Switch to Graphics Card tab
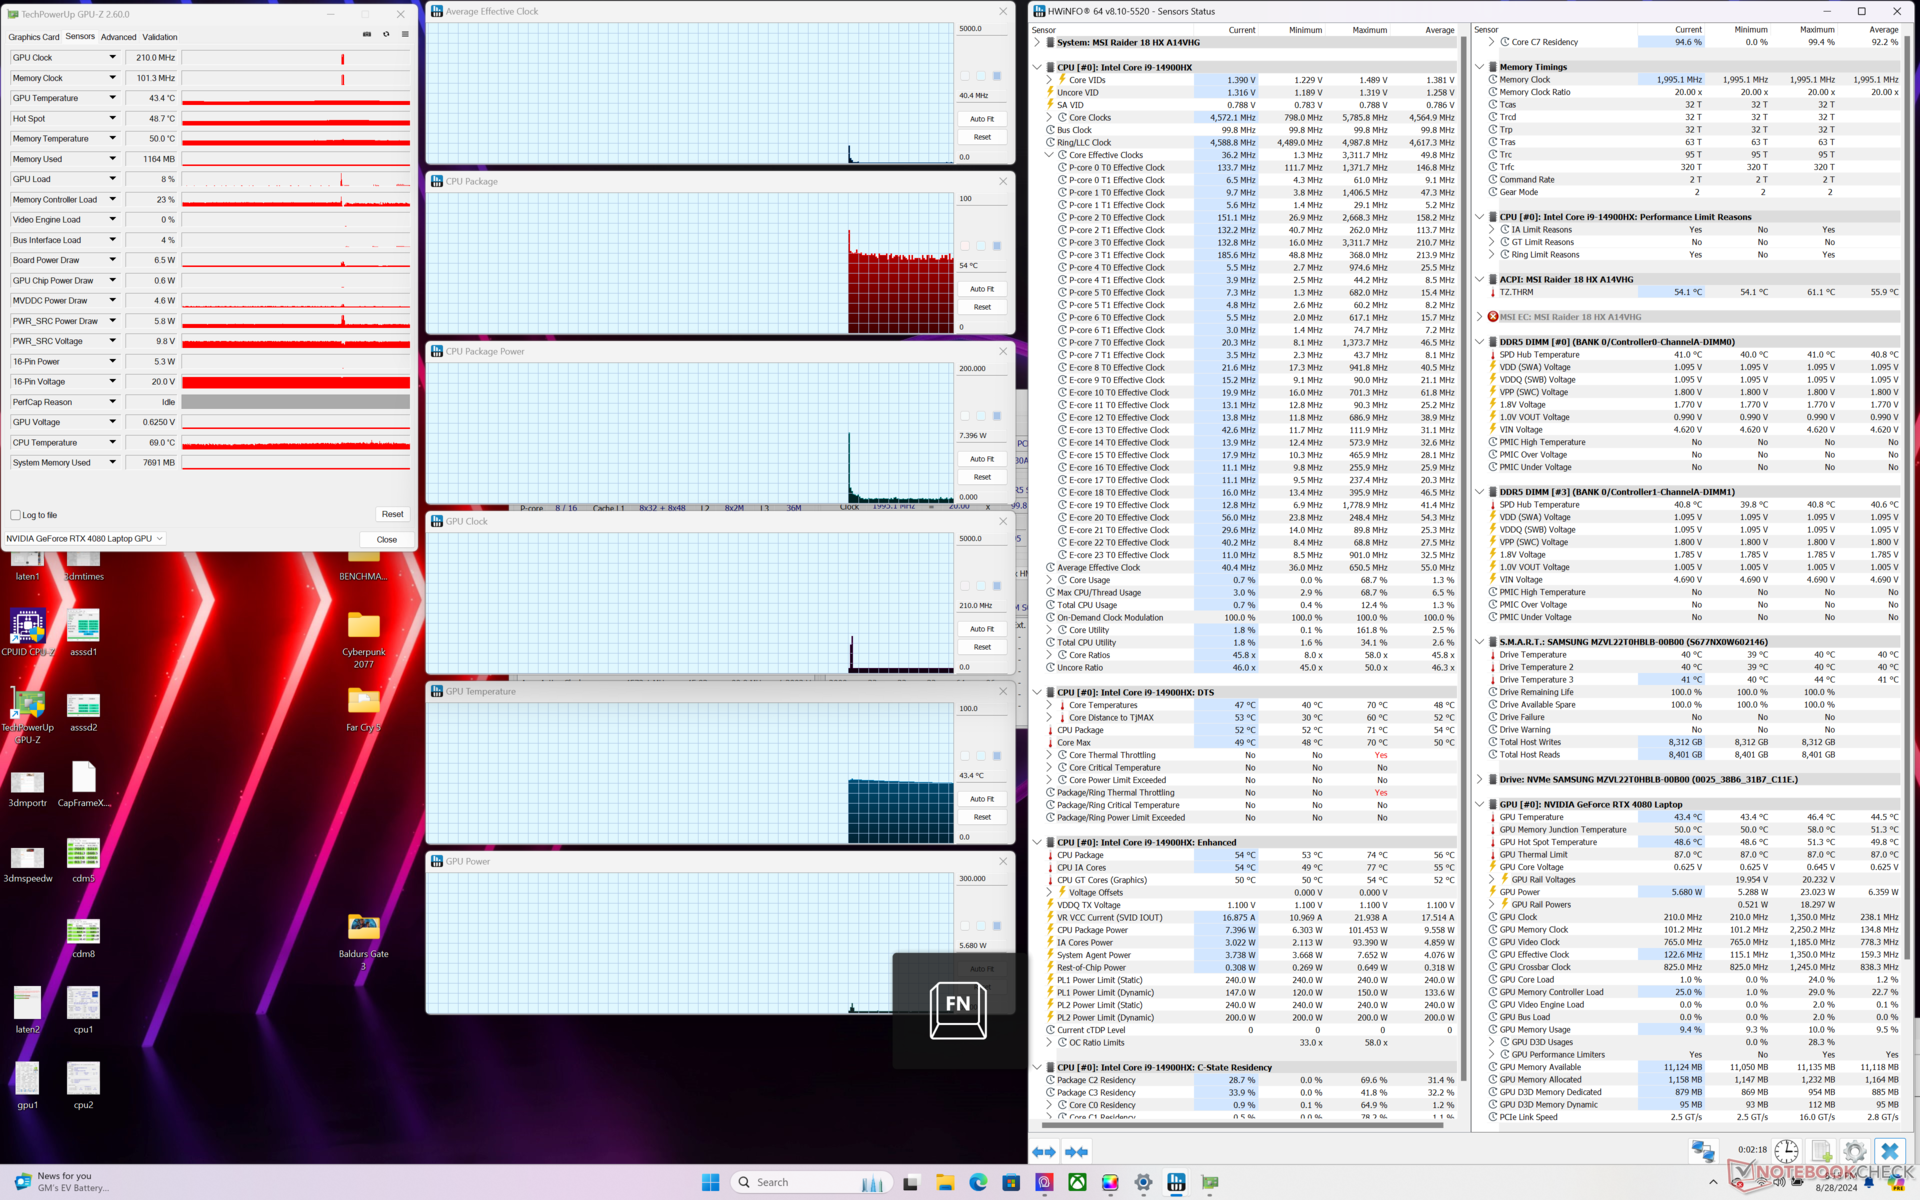The height and width of the screenshot is (1200, 1920). (34, 37)
